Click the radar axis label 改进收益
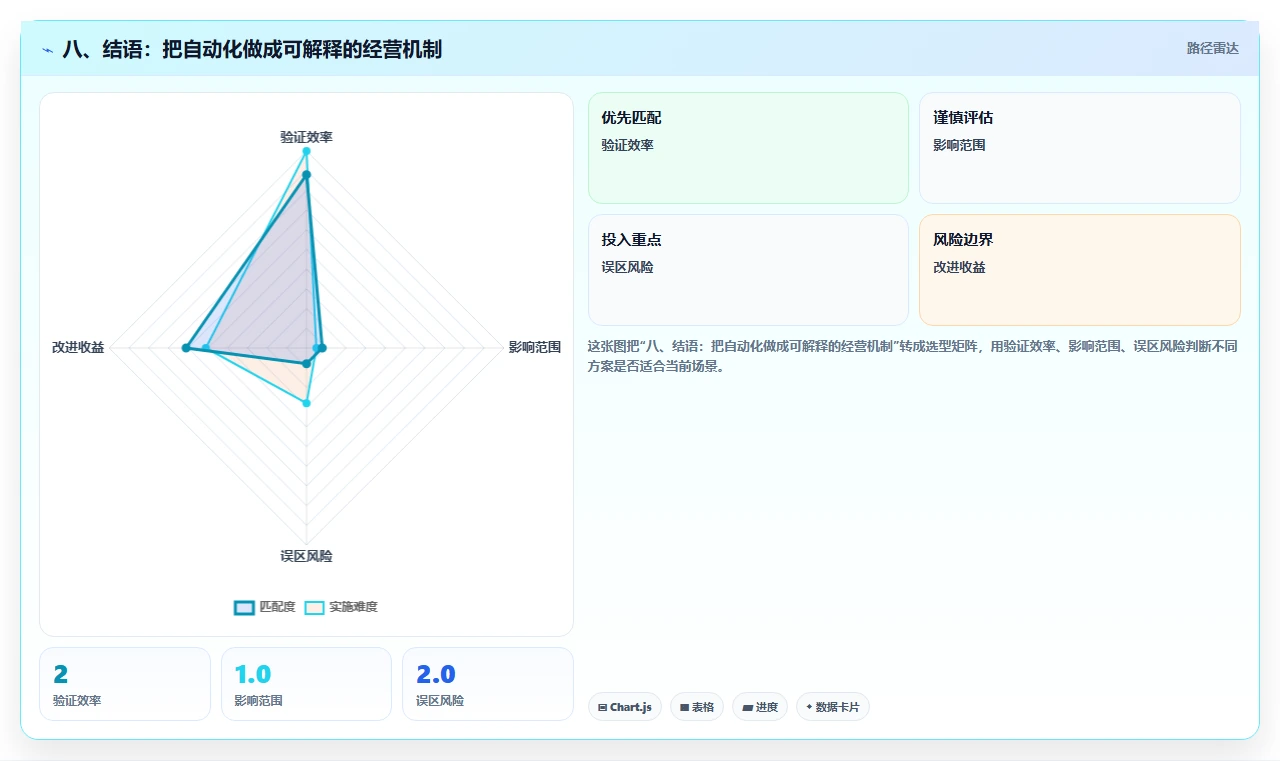The image size is (1280, 761). (78, 348)
